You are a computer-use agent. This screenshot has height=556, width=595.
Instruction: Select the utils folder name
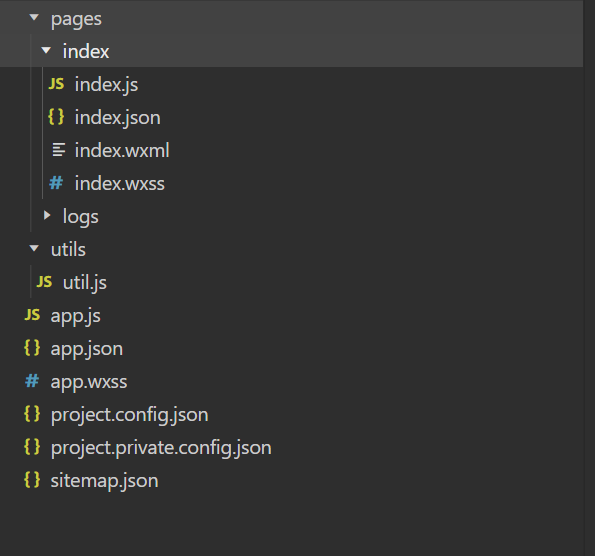pos(68,250)
